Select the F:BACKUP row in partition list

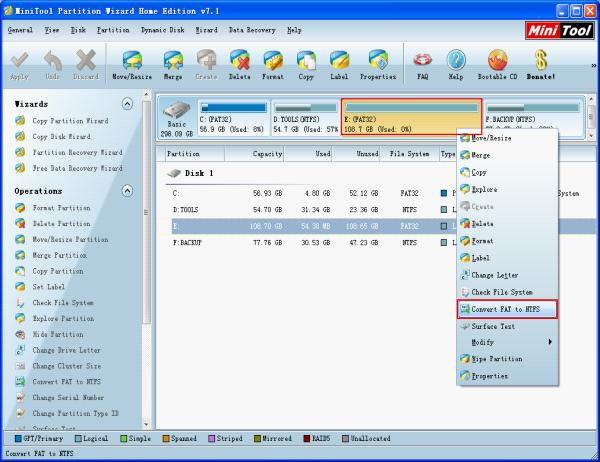300,243
